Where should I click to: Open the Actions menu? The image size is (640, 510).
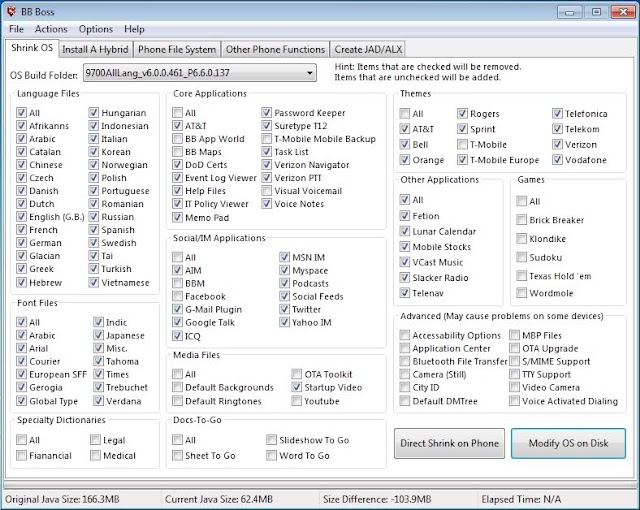(51, 29)
